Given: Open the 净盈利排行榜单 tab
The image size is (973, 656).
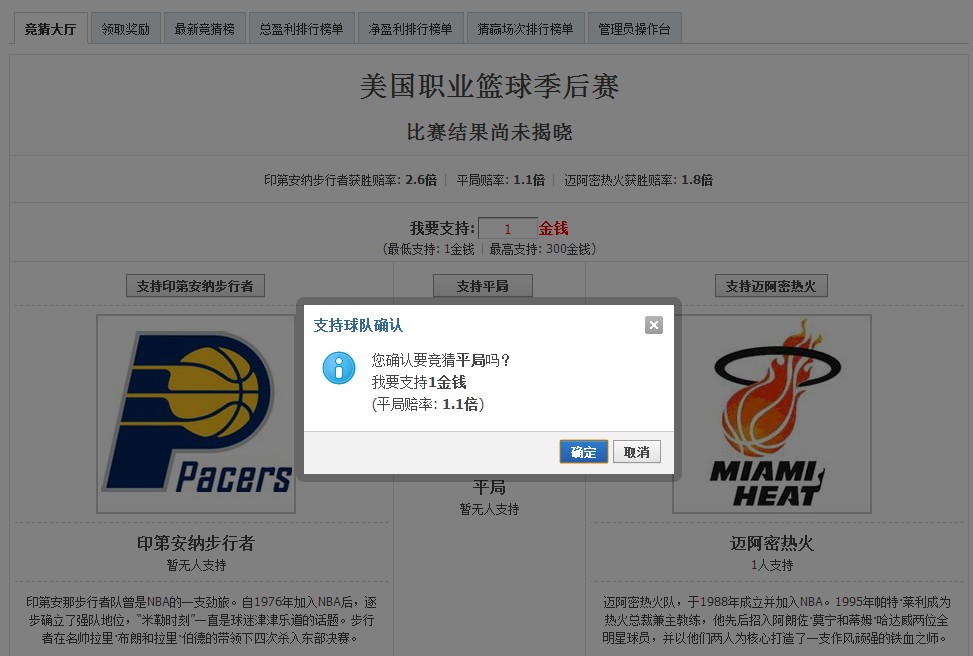Looking at the screenshot, I should 410,28.
